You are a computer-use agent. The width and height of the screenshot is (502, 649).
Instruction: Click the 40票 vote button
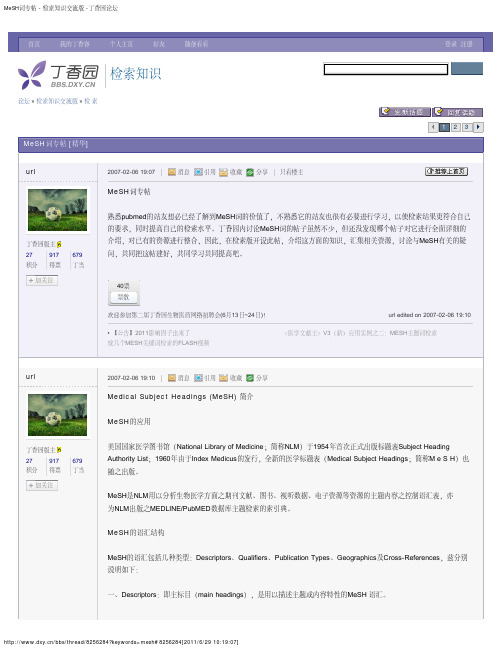[123, 293]
